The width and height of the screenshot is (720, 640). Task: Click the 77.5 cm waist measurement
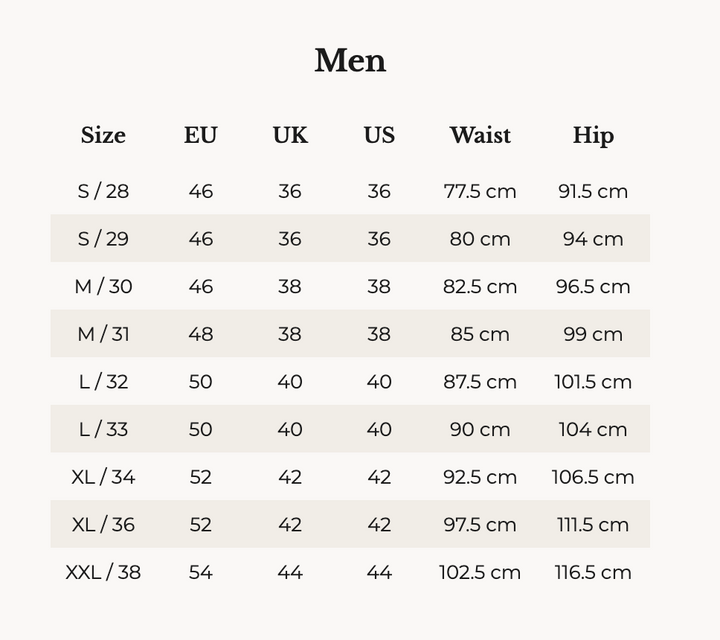[x=480, y=191]
